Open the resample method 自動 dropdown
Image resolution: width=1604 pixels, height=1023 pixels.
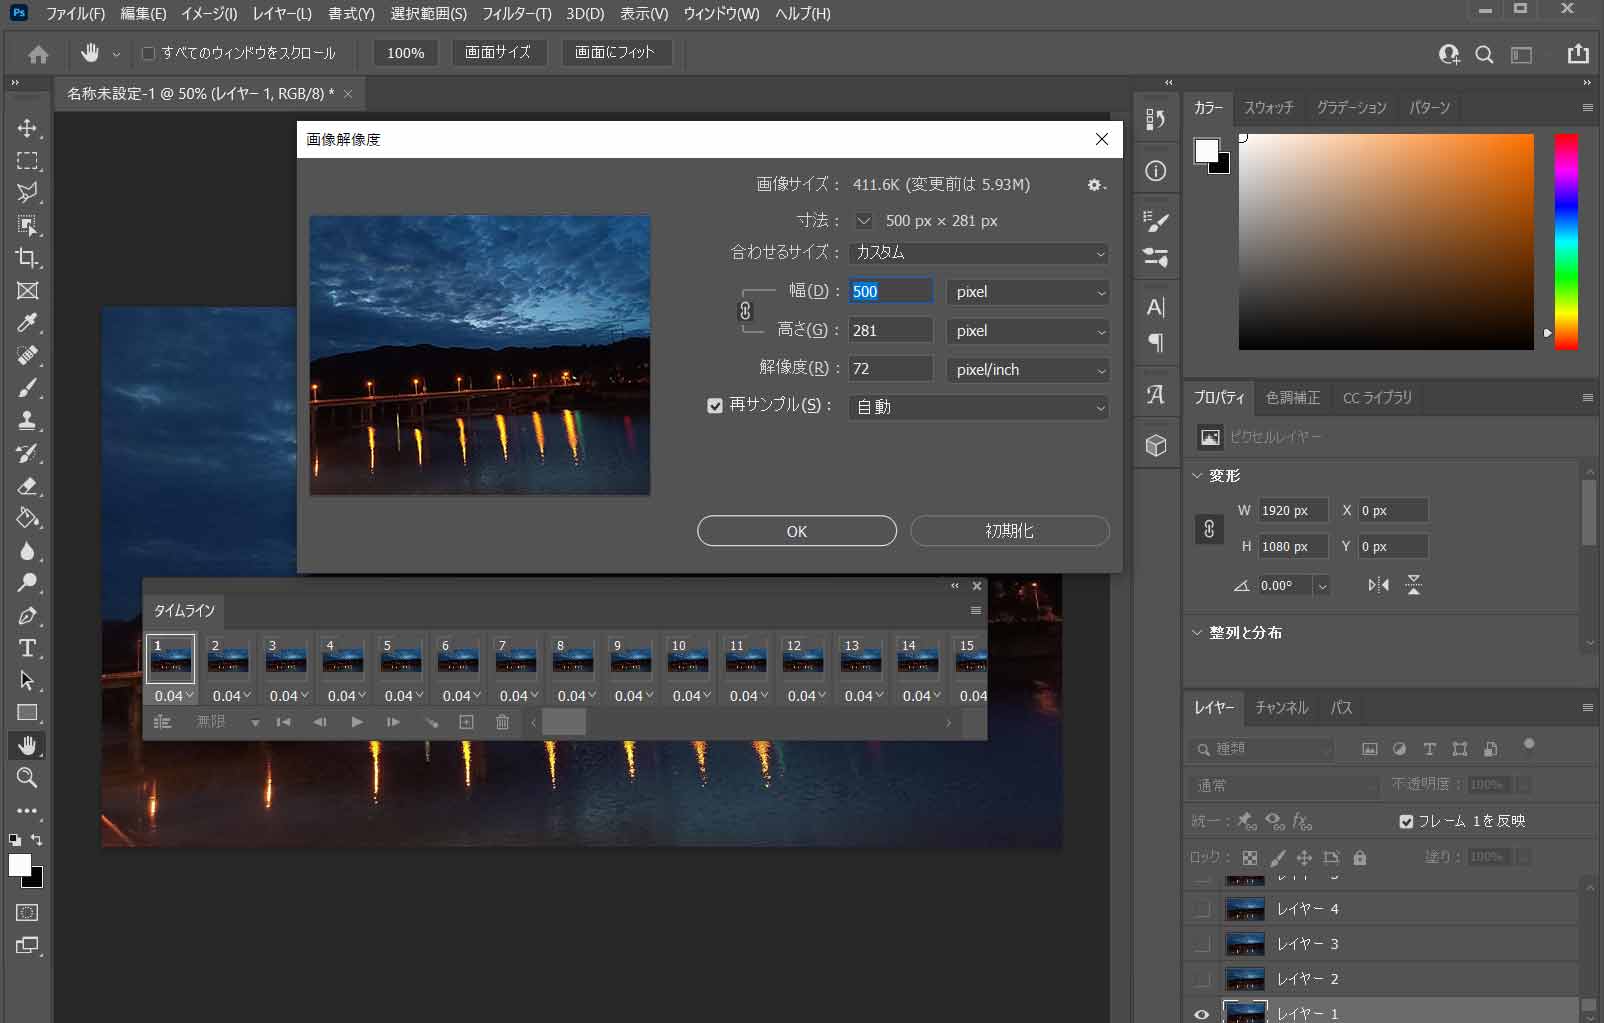tap(979, 407)
